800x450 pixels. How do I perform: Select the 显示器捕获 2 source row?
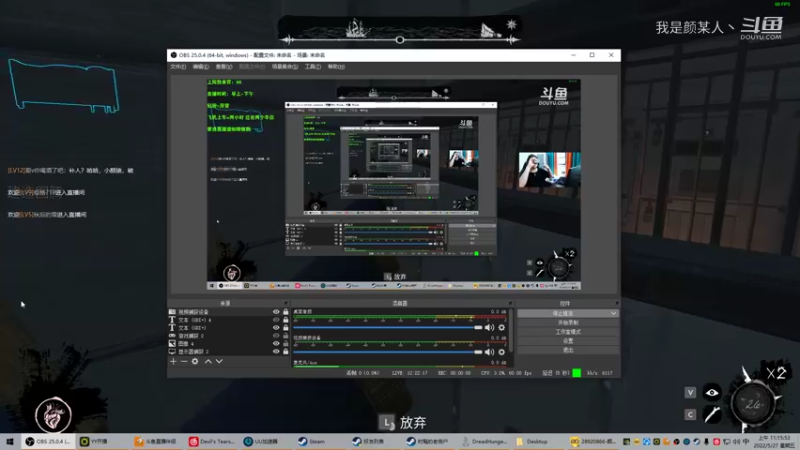pos(228,352)
